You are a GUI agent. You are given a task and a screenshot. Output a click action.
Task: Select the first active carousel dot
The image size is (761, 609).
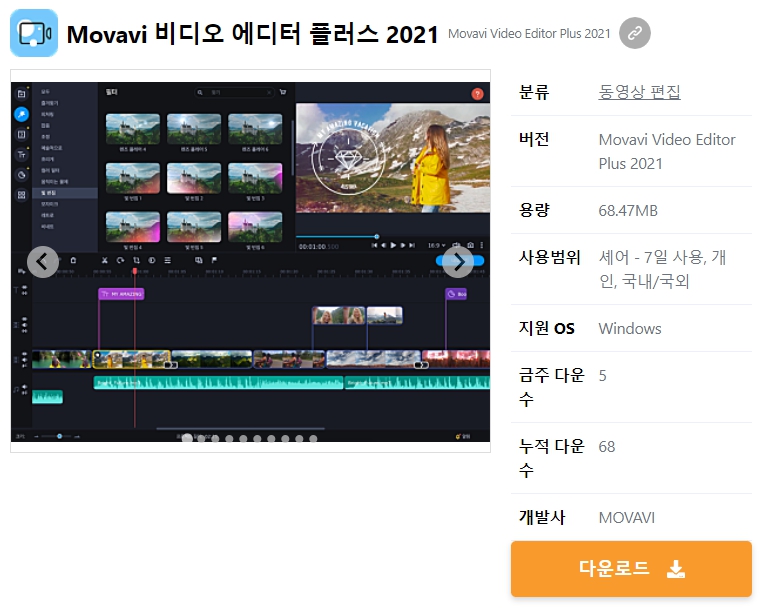pos(187,439)
